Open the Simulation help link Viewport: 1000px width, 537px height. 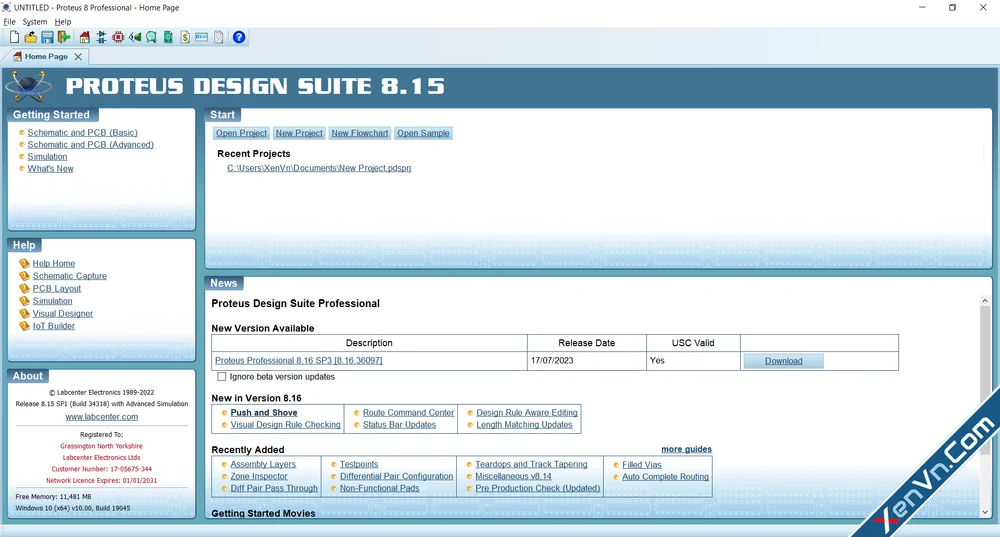pyautogui.click(x=52, y=301)
